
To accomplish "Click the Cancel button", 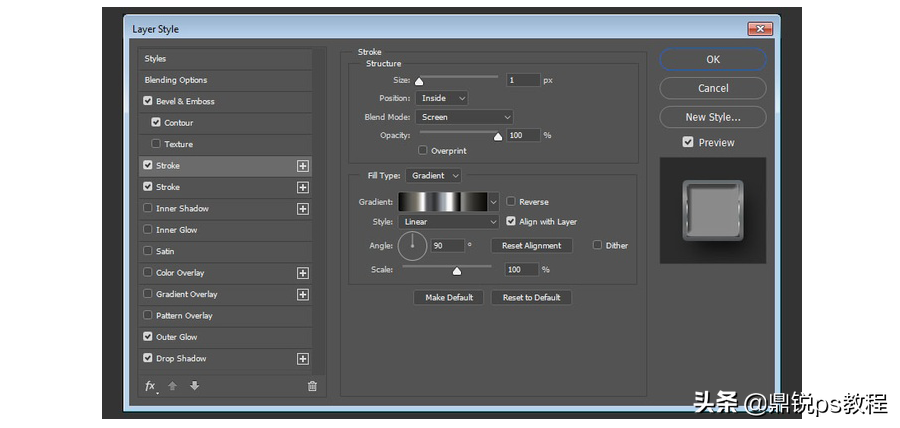I will tap(713, 88).
